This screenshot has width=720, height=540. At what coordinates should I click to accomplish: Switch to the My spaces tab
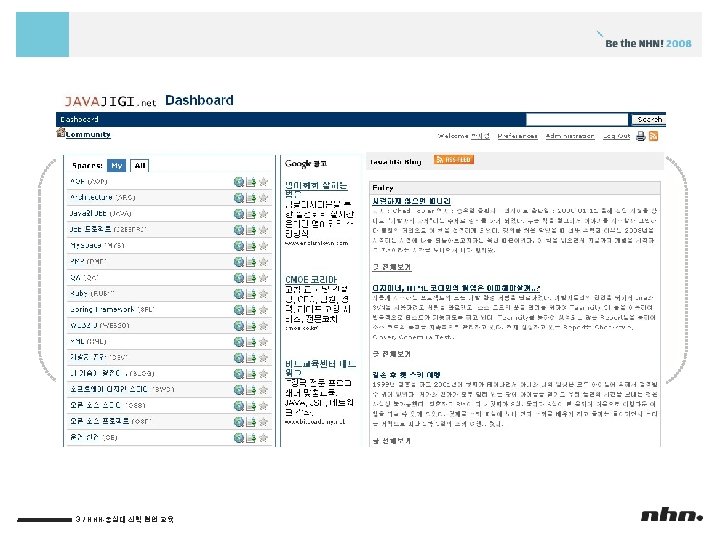tap(117, 165)
